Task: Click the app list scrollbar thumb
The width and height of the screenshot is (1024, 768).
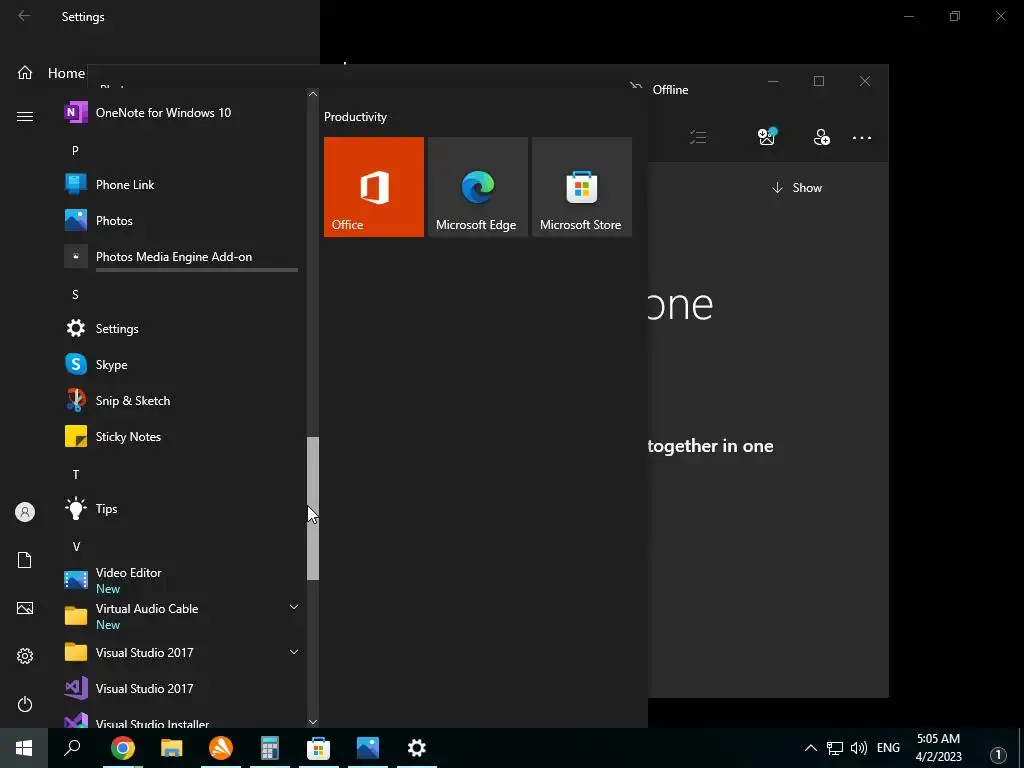Action: (x=313, y=508)
